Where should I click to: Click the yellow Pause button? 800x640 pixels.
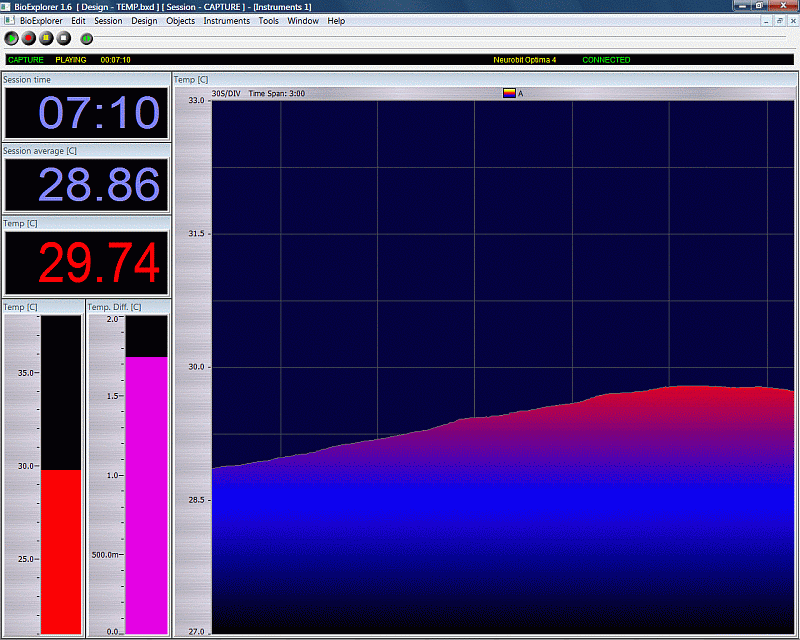[46, 38]
